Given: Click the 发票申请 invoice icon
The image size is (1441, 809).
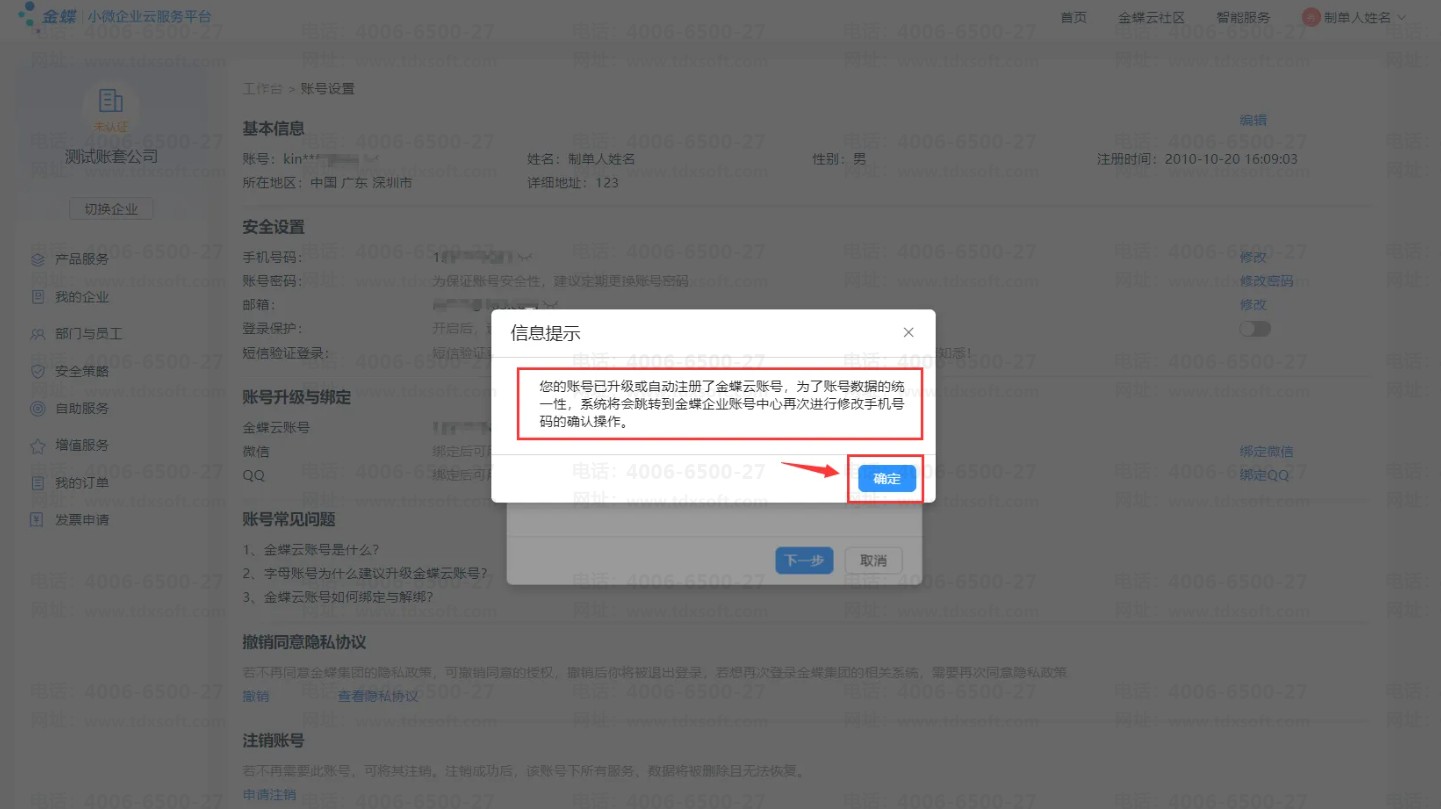Looking at the screenshot, I should 38,520.
